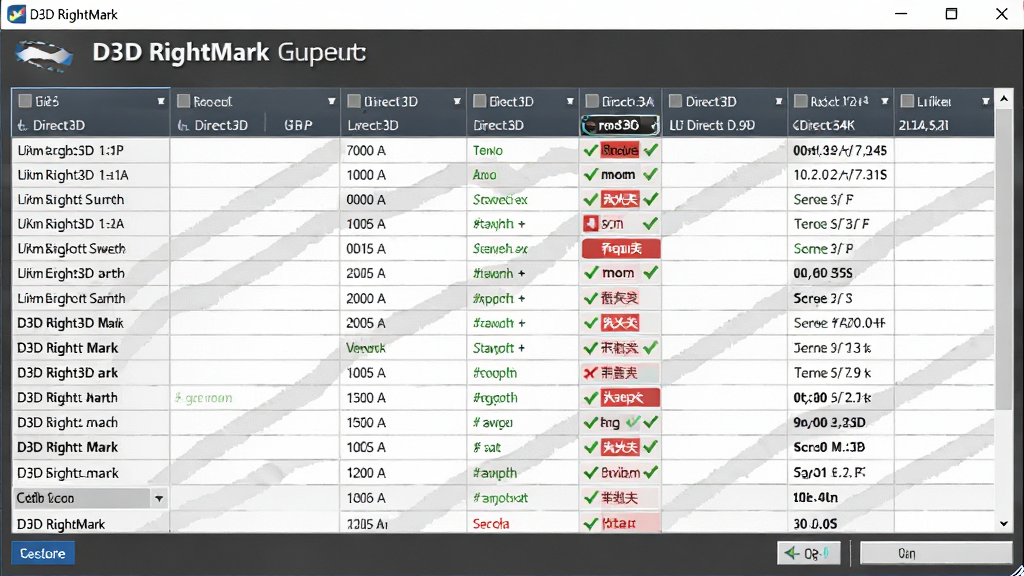Click the 1200 A cell
This screenshot has height=576, width=1024.
[x=366, y=472]
